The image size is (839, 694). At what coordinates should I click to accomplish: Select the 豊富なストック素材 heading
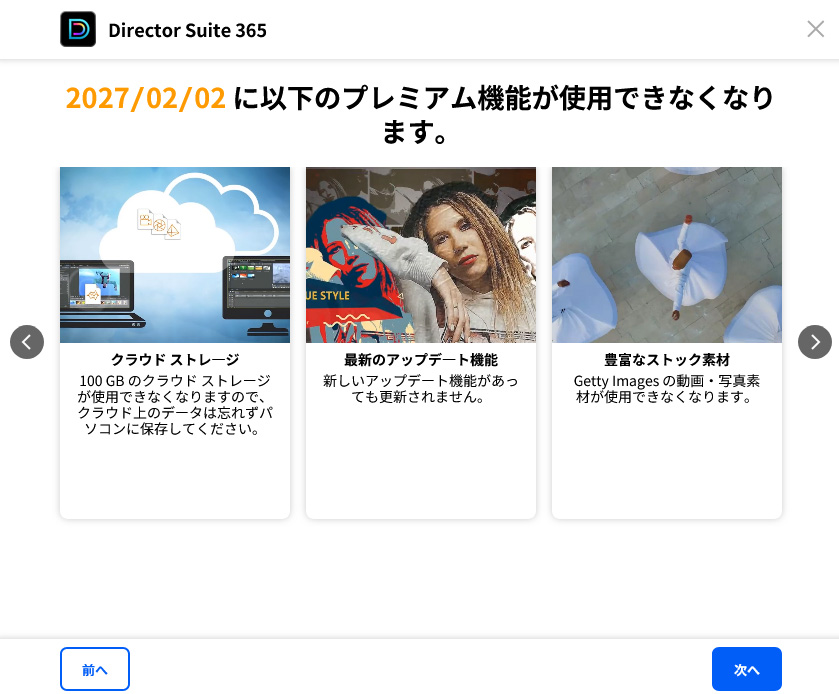click(666, 359)
